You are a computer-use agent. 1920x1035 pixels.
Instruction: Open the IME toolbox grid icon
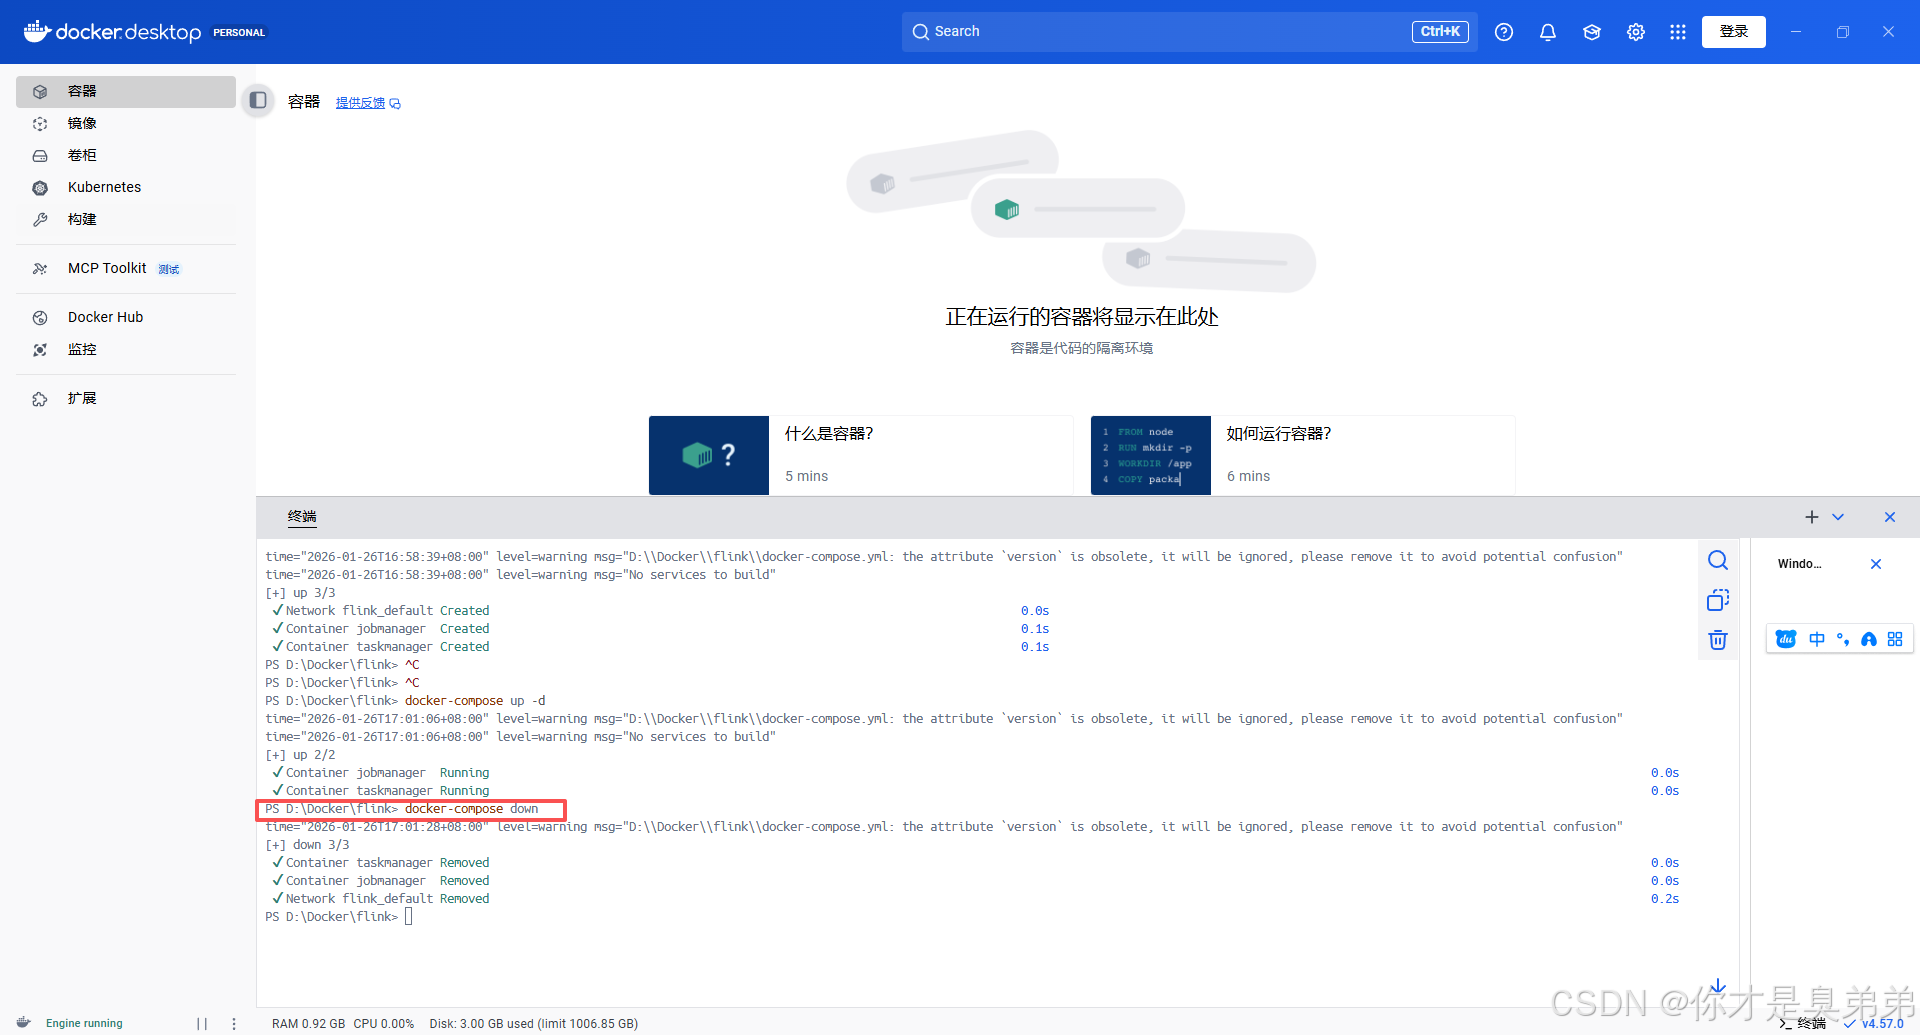click(1895, 639)
